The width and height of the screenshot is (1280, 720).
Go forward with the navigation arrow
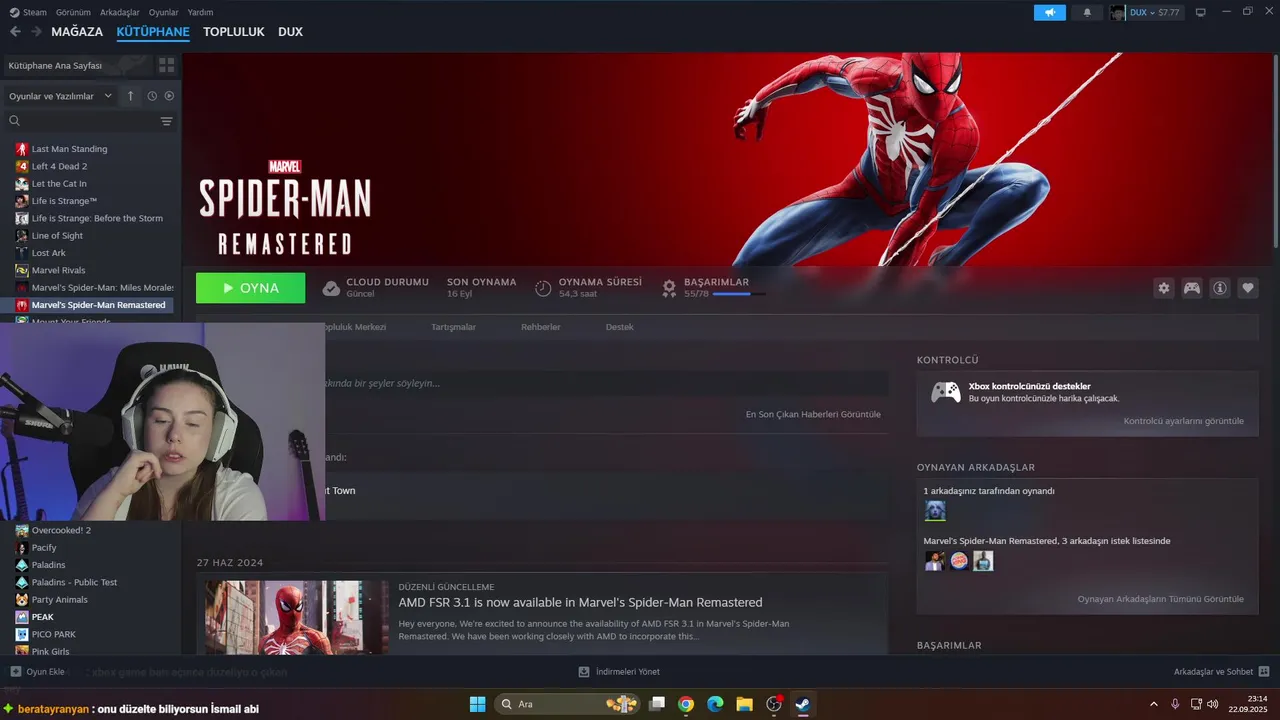[36, 32]
